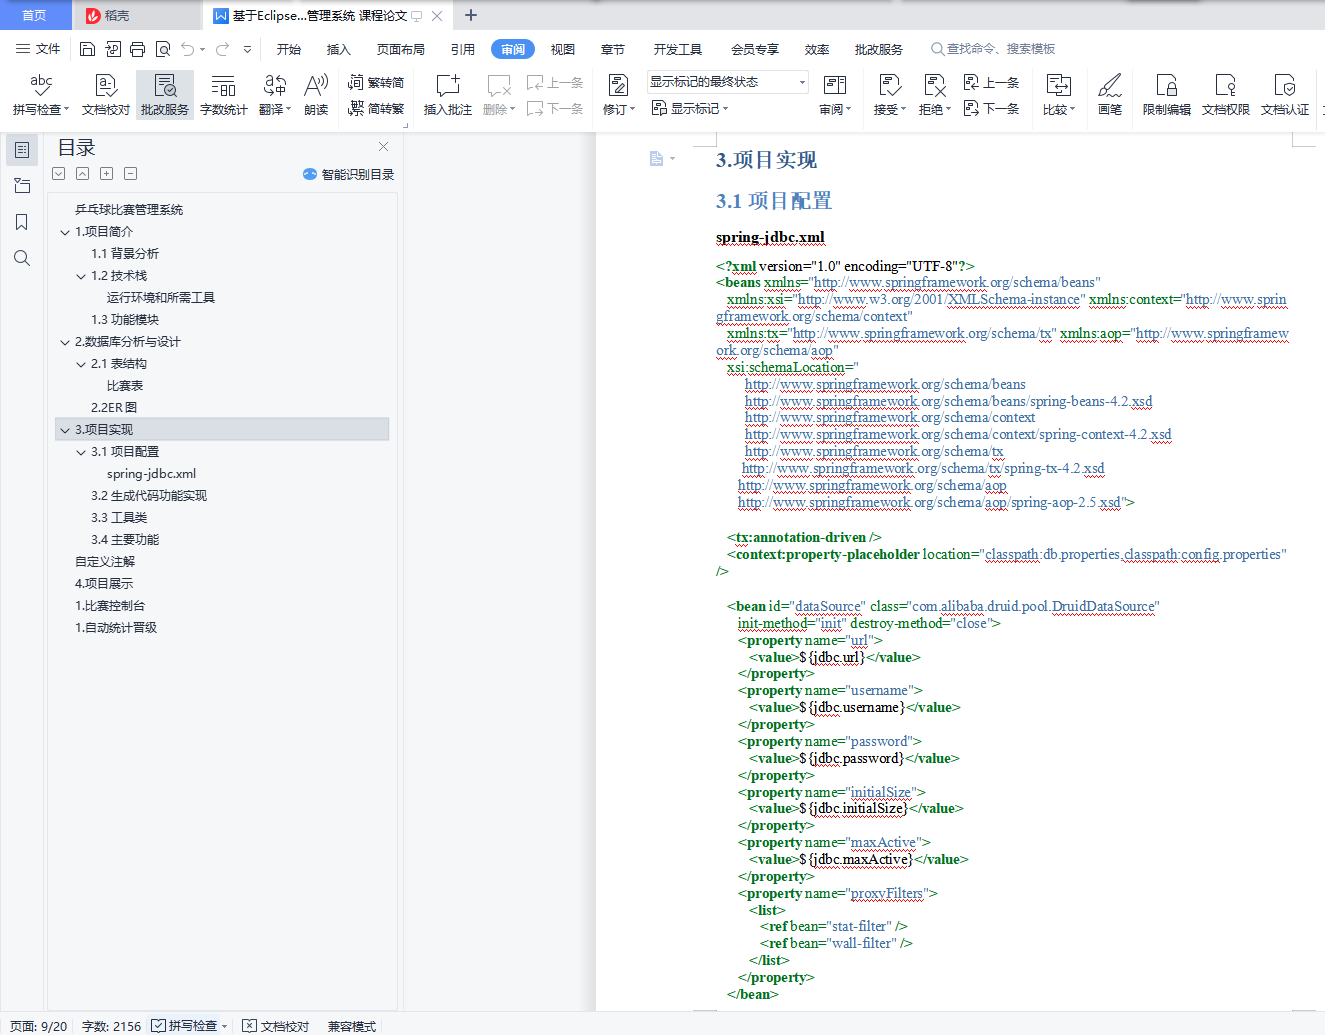Screen dimensions: 1325x1035
Task: Open 文档权限 document permissions
Action: click(x=1225, y=94)
